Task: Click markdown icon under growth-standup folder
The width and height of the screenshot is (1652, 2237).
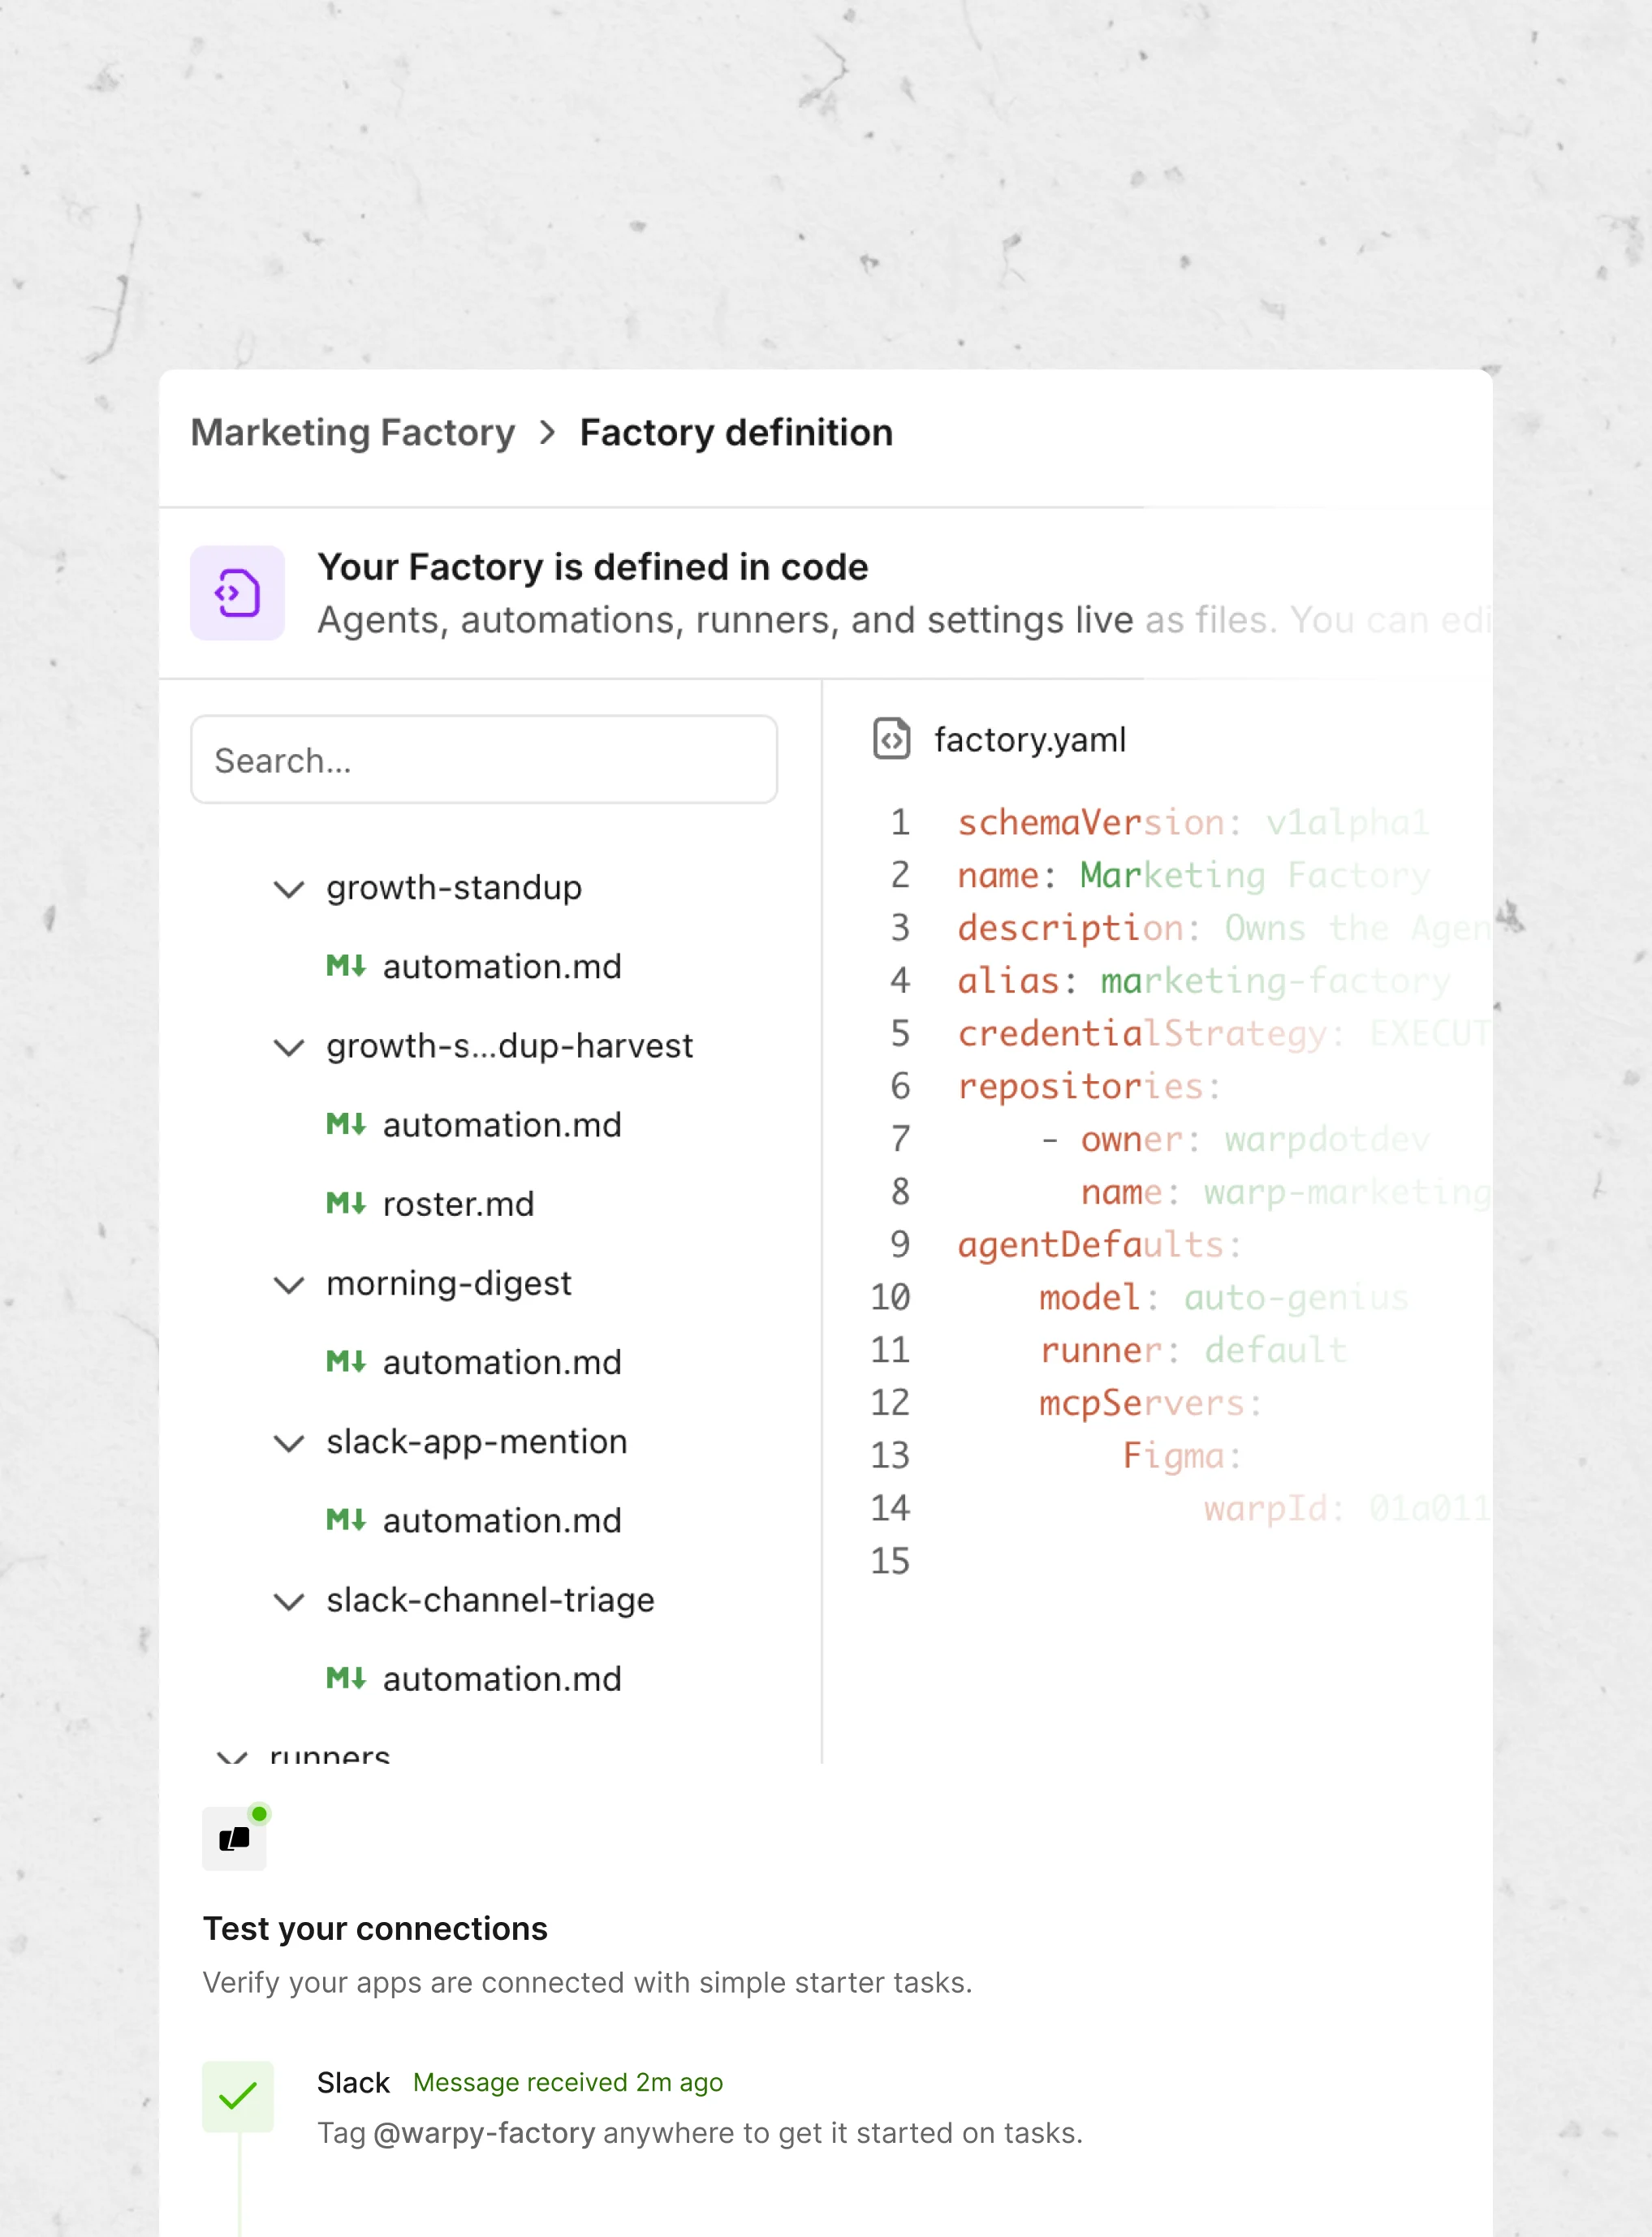Action: click(x=346, y=966)
